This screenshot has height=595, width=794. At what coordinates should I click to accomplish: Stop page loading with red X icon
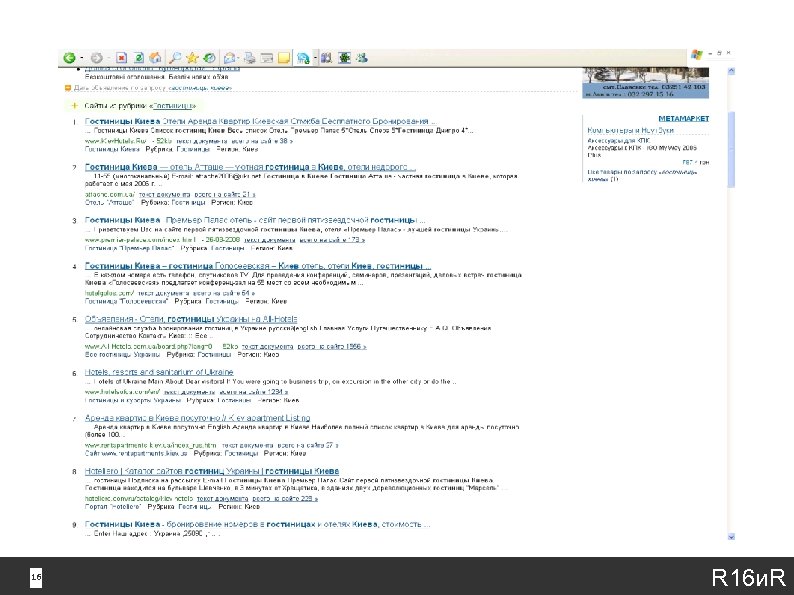[122, 58]
